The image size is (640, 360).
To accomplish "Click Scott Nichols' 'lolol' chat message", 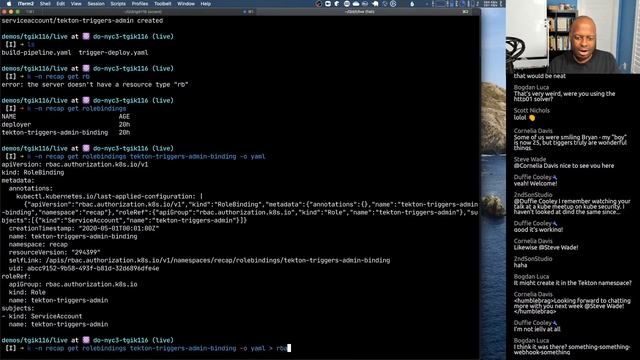I will pyautogui.click(x=524, y=118).
